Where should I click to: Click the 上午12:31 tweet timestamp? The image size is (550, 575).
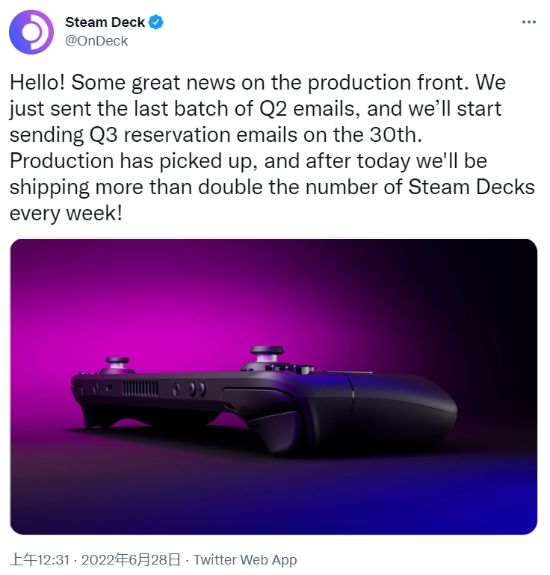(40, 560)
